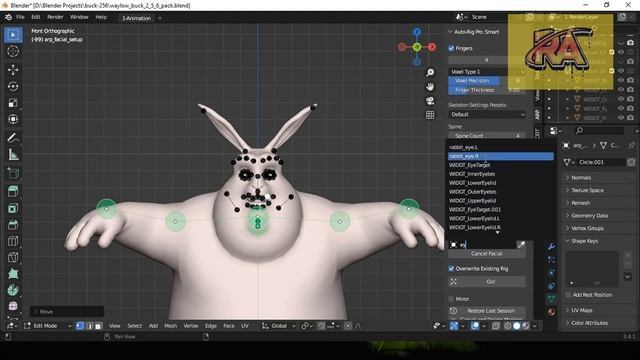
Task: Expand the Normals panel
Action: coord(581,178)
